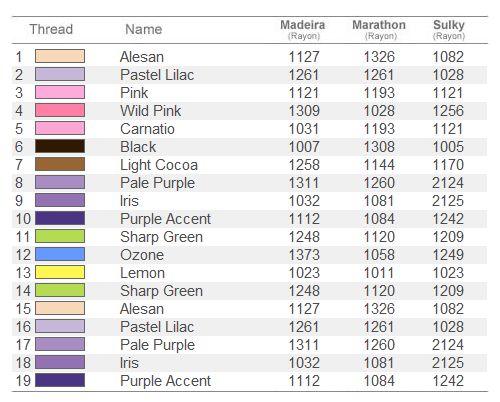Image resolution: width=500 pixels, height=402 pixels.
Task: Click the Marathon column header
Action: click(379, 29)
